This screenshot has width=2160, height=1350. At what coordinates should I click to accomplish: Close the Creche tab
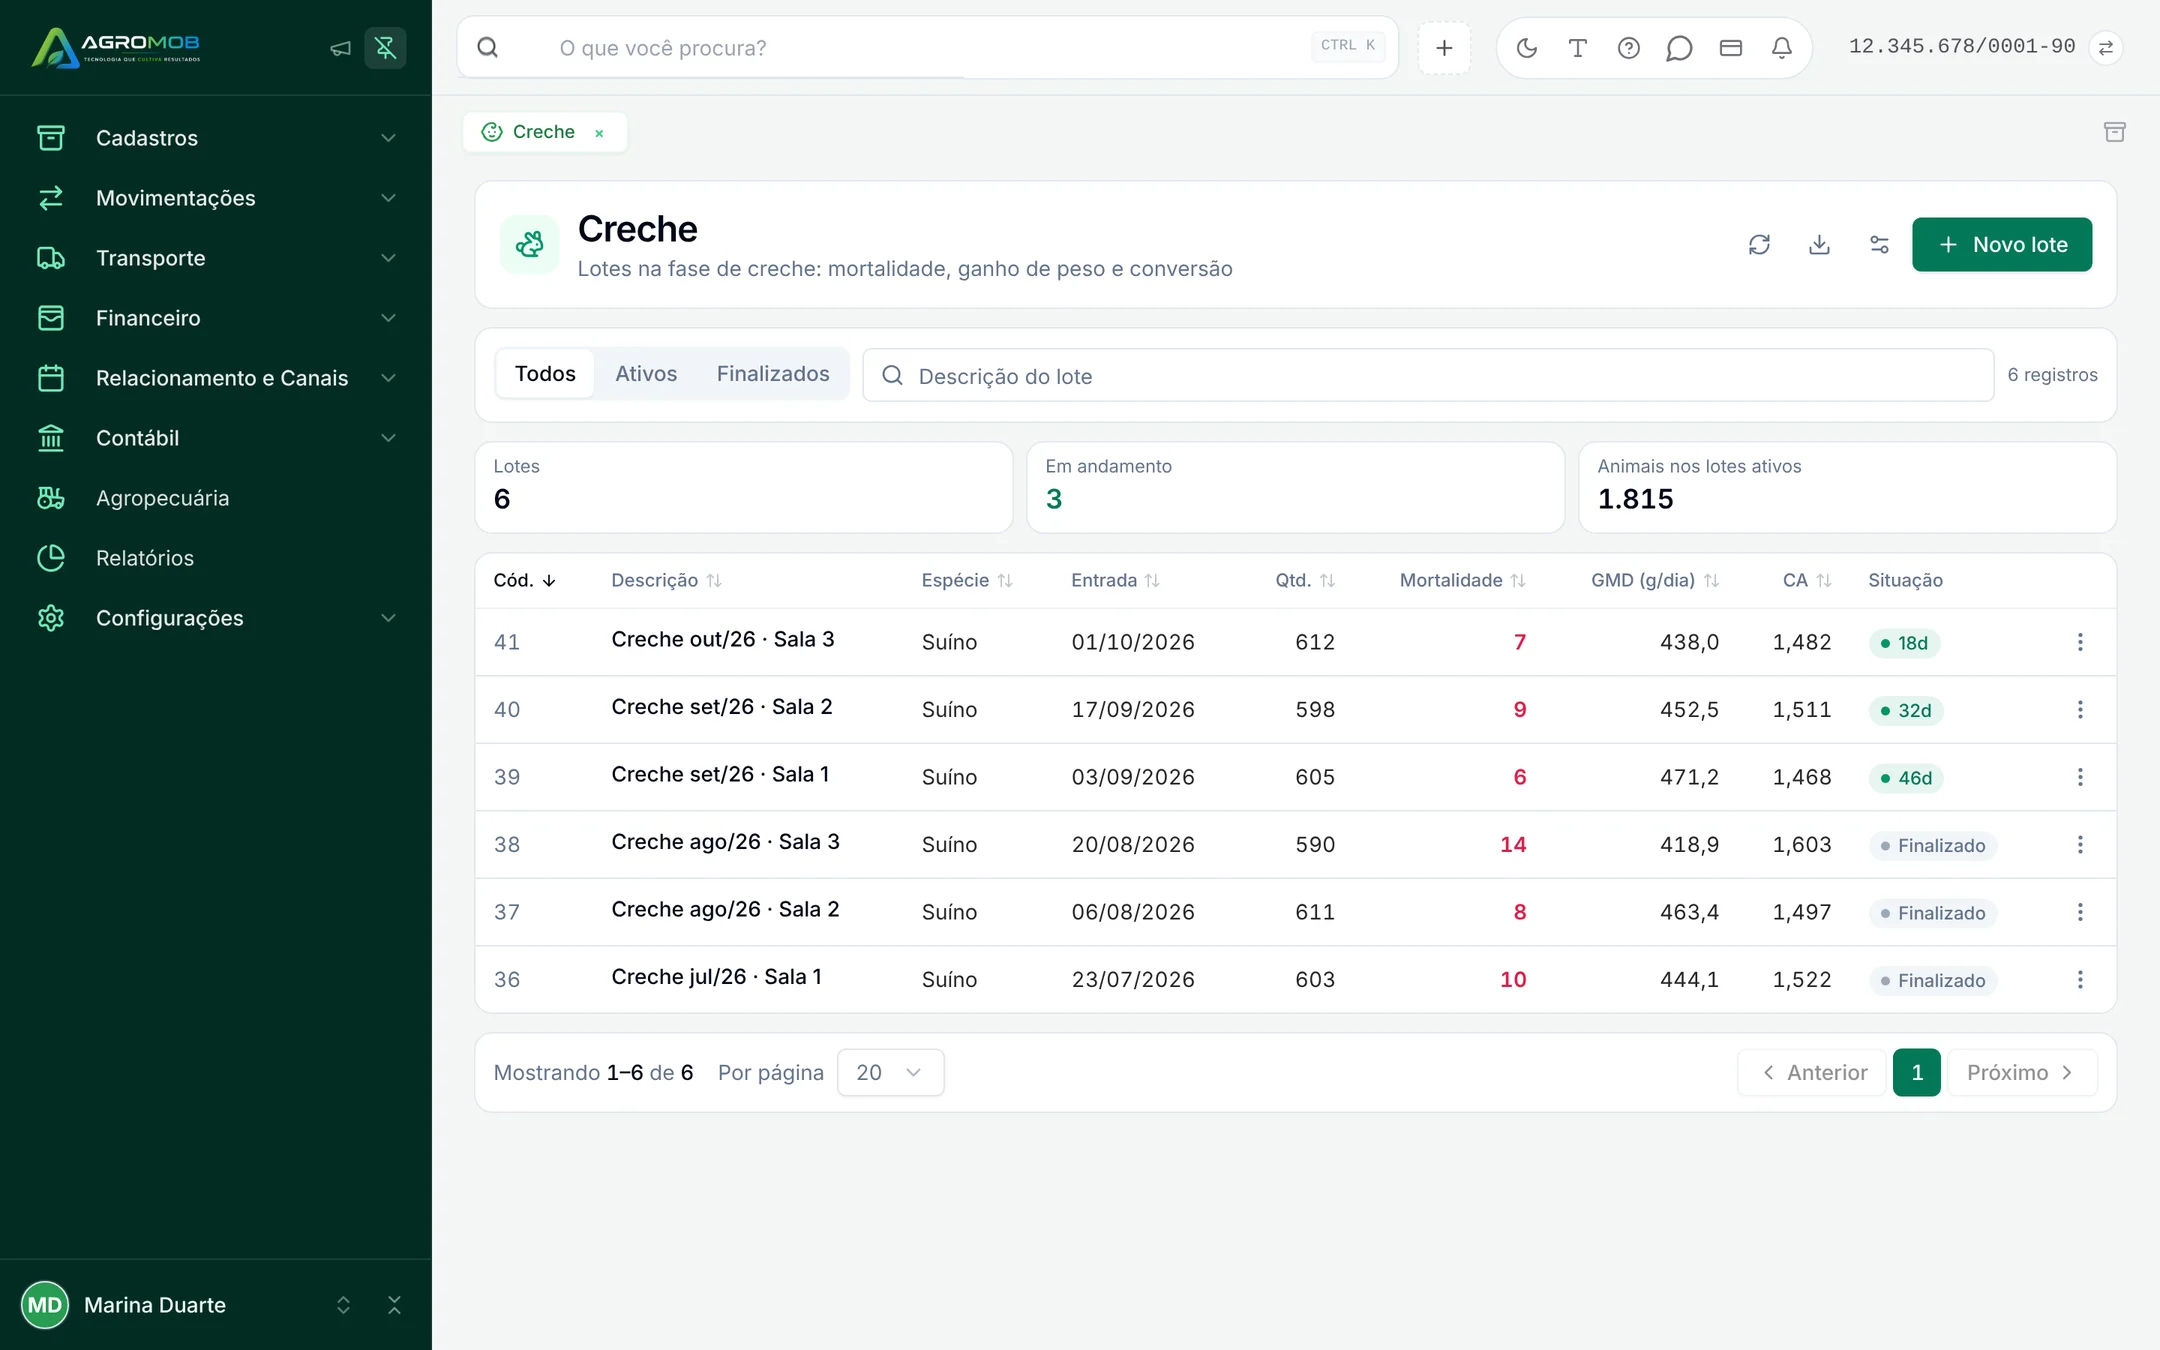pyautogui.click(x=599, y=133)
